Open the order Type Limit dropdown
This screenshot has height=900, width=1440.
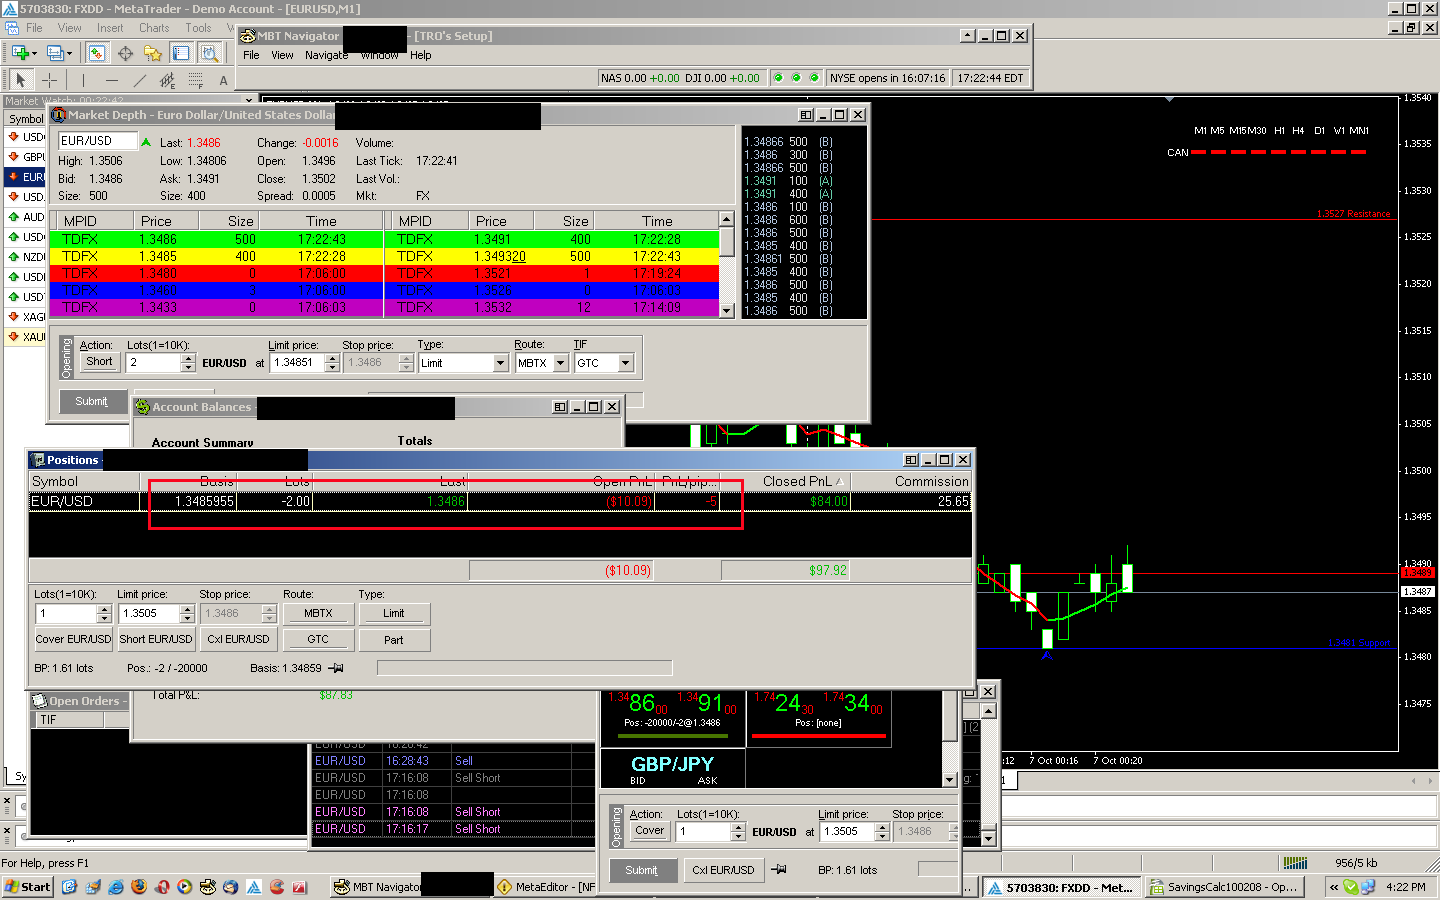(501, 363)
